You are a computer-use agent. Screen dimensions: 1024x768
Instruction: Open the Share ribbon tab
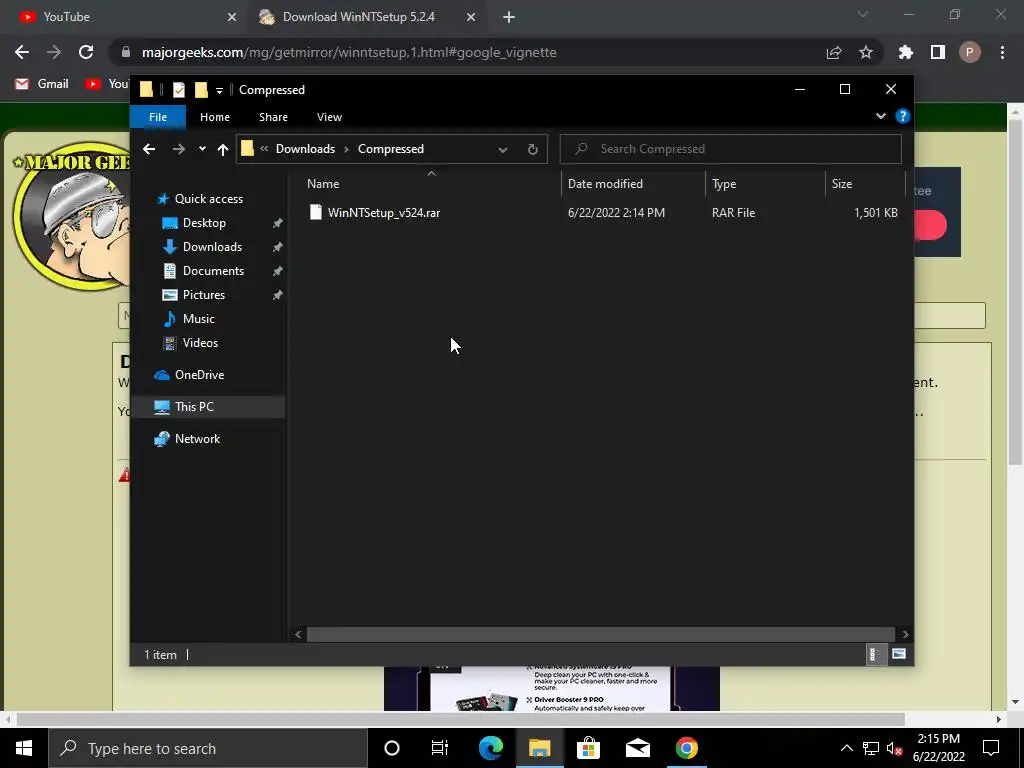273,117
